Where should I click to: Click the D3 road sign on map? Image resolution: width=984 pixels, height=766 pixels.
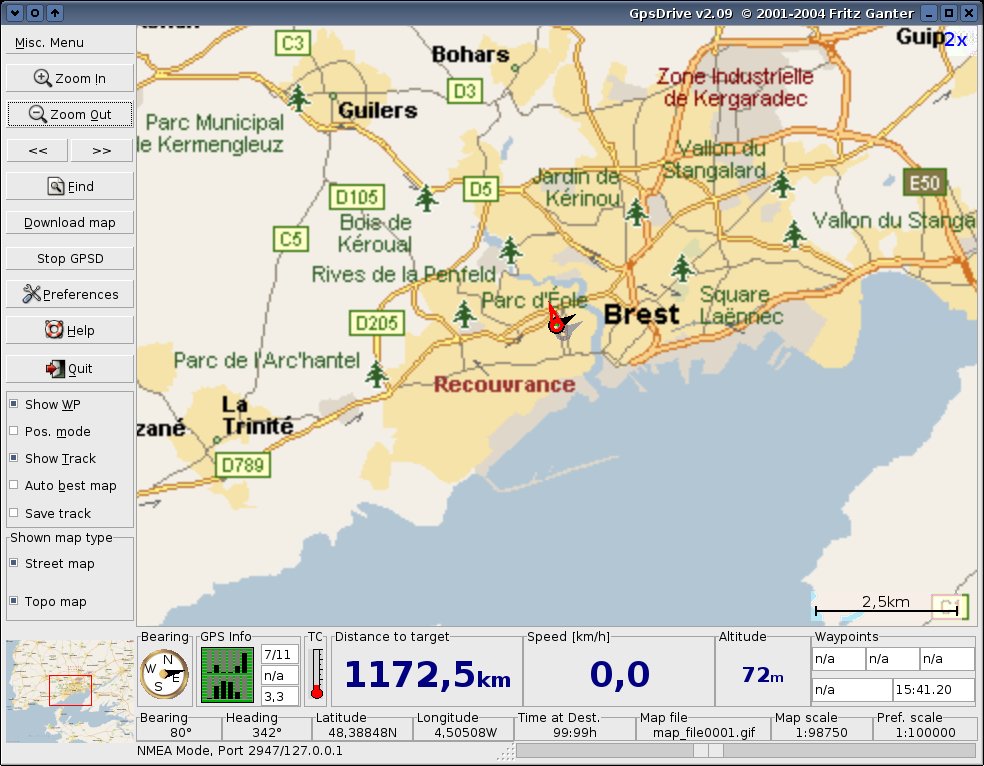pos(465,92)
